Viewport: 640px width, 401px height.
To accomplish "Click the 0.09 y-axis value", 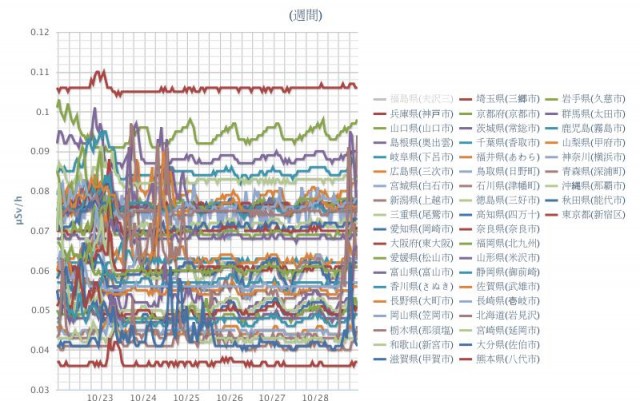I will (40, 151).
